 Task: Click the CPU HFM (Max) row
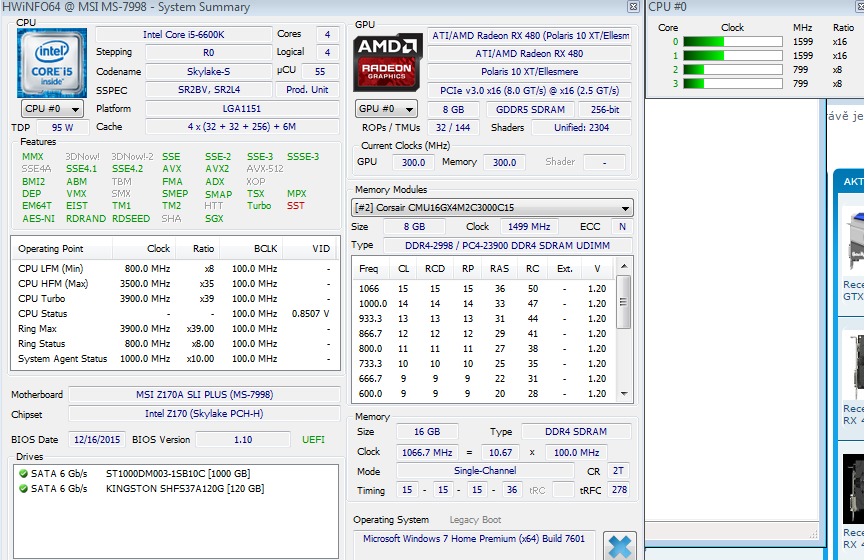175,284
